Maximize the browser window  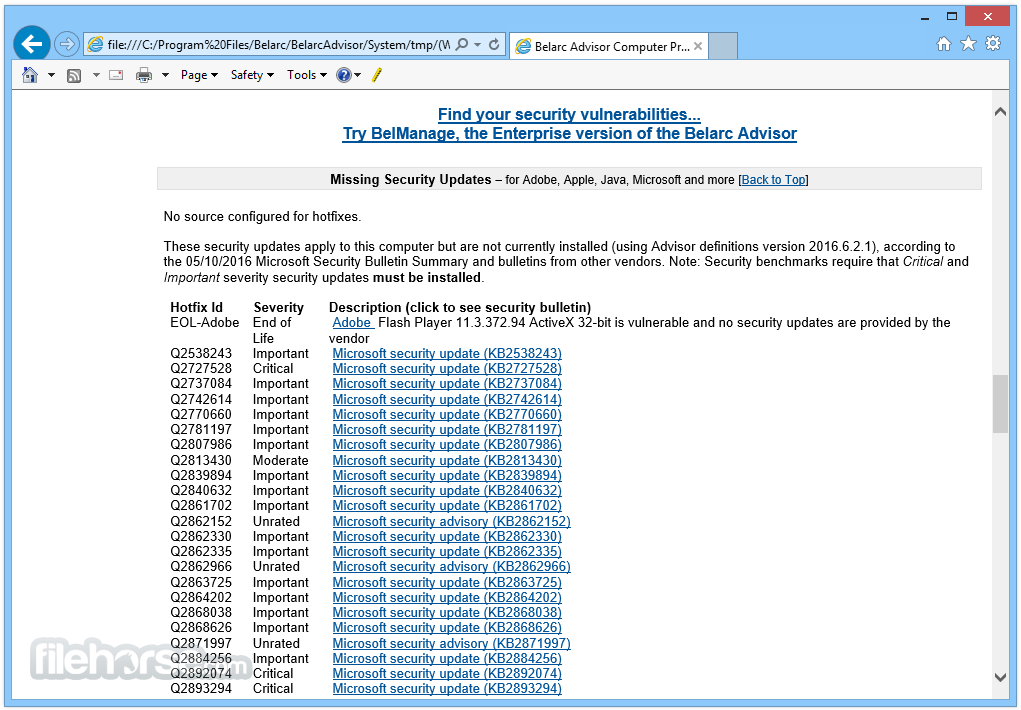952,16
